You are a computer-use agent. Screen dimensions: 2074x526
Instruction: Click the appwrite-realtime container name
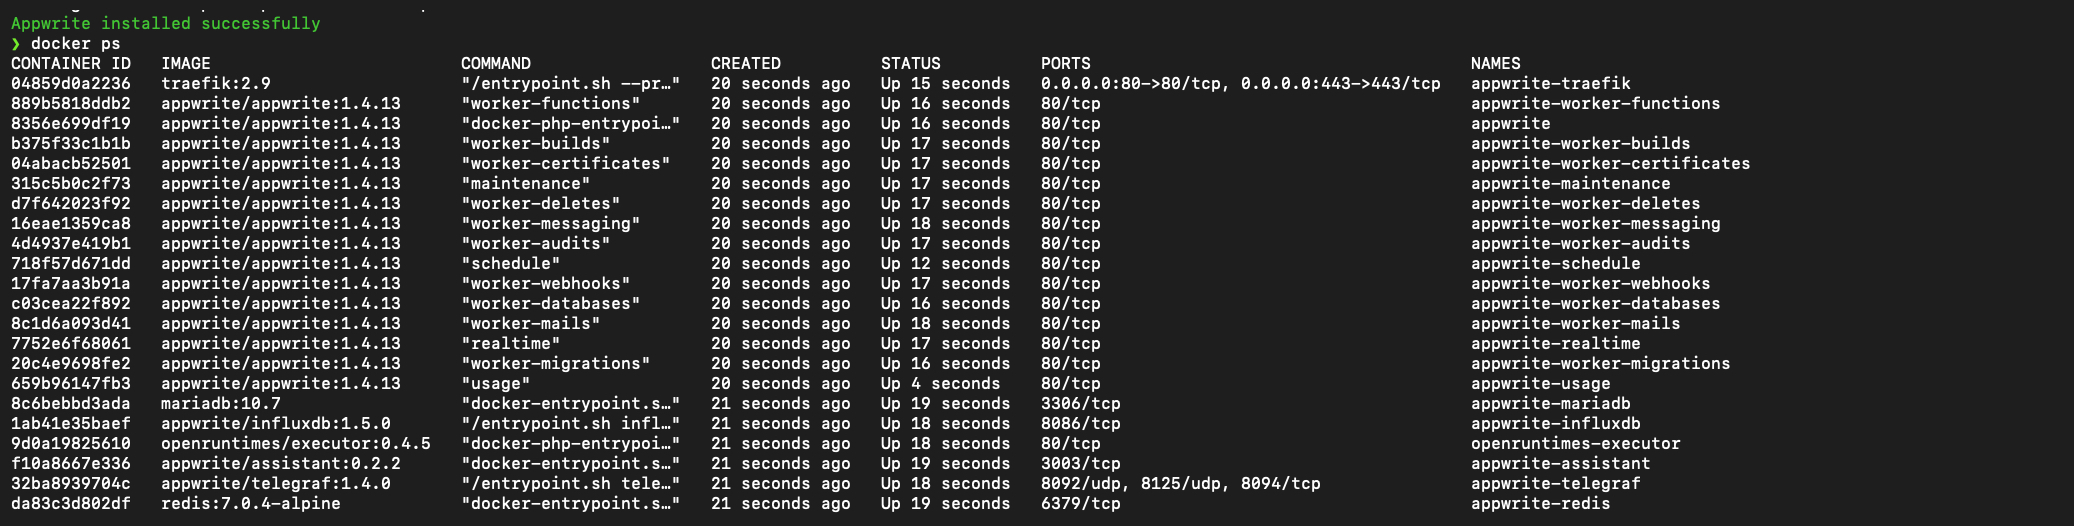click(1555, 344)
